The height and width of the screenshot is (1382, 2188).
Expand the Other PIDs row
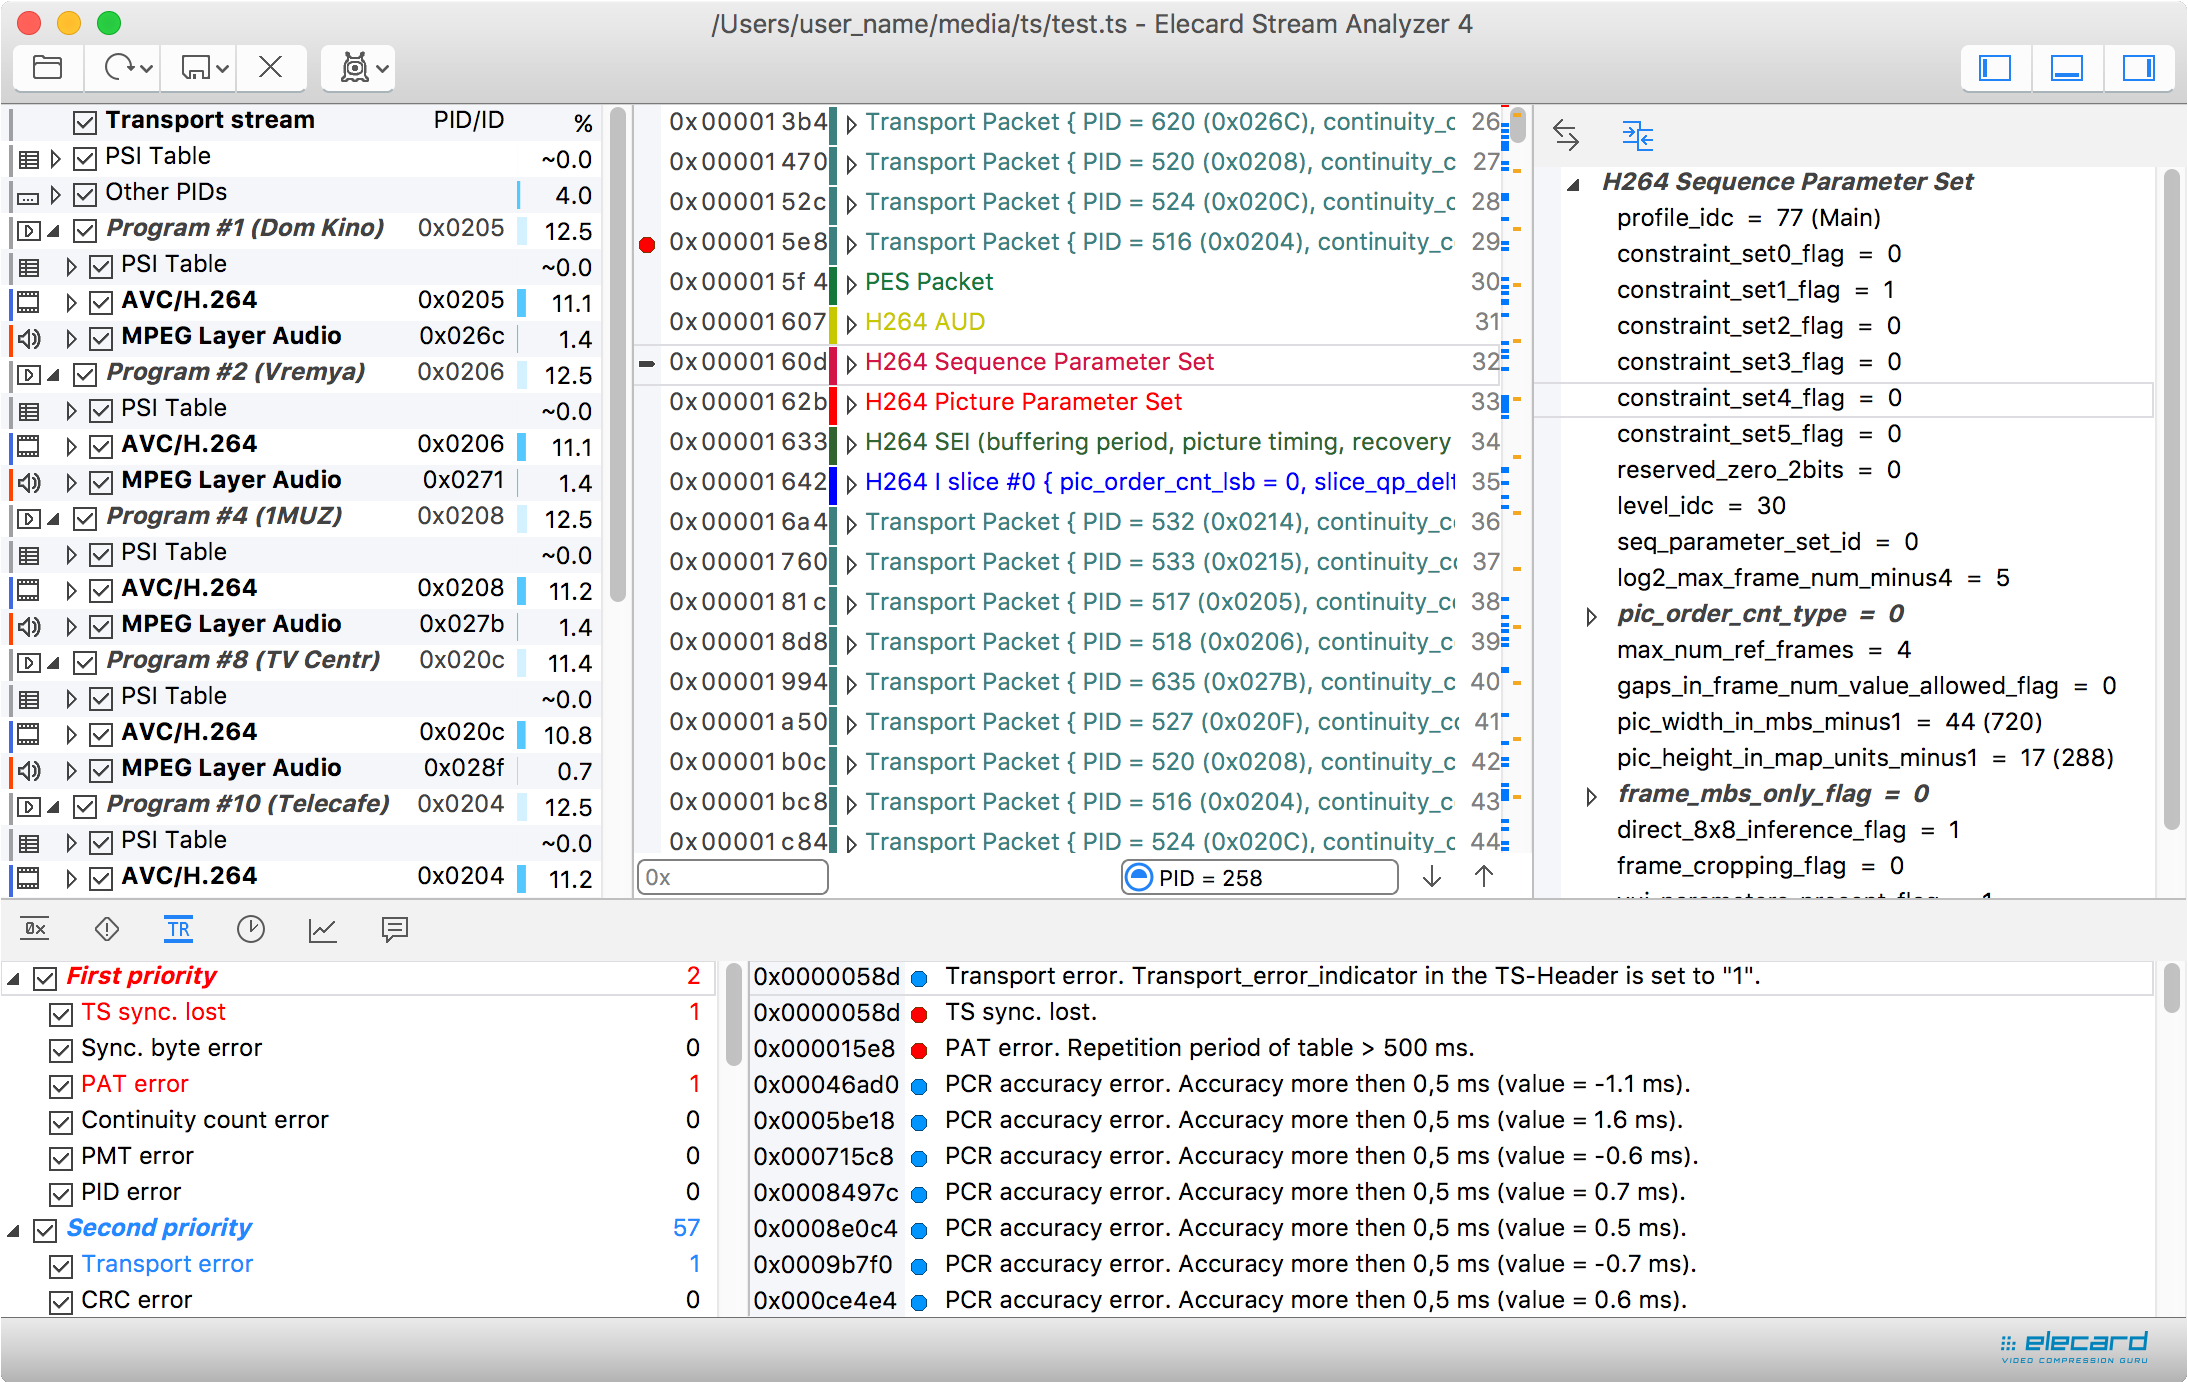click(x=56, y=194)
